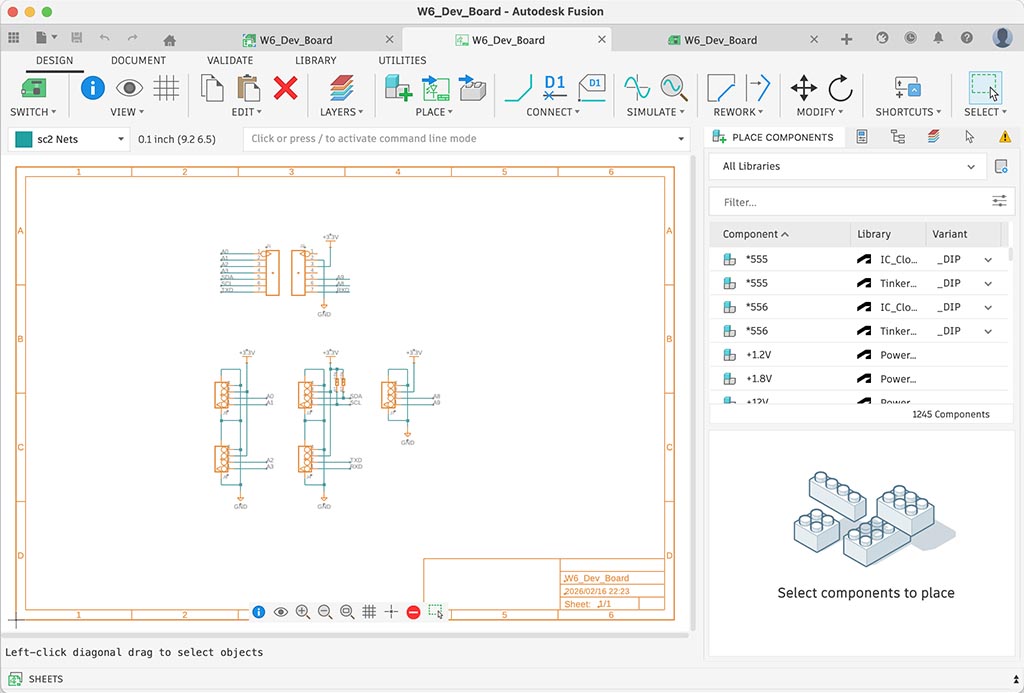Screen dimensions: 1024x693
Task: Select the Copy icon in the EDIT group
Action: [x=212, y=88]
